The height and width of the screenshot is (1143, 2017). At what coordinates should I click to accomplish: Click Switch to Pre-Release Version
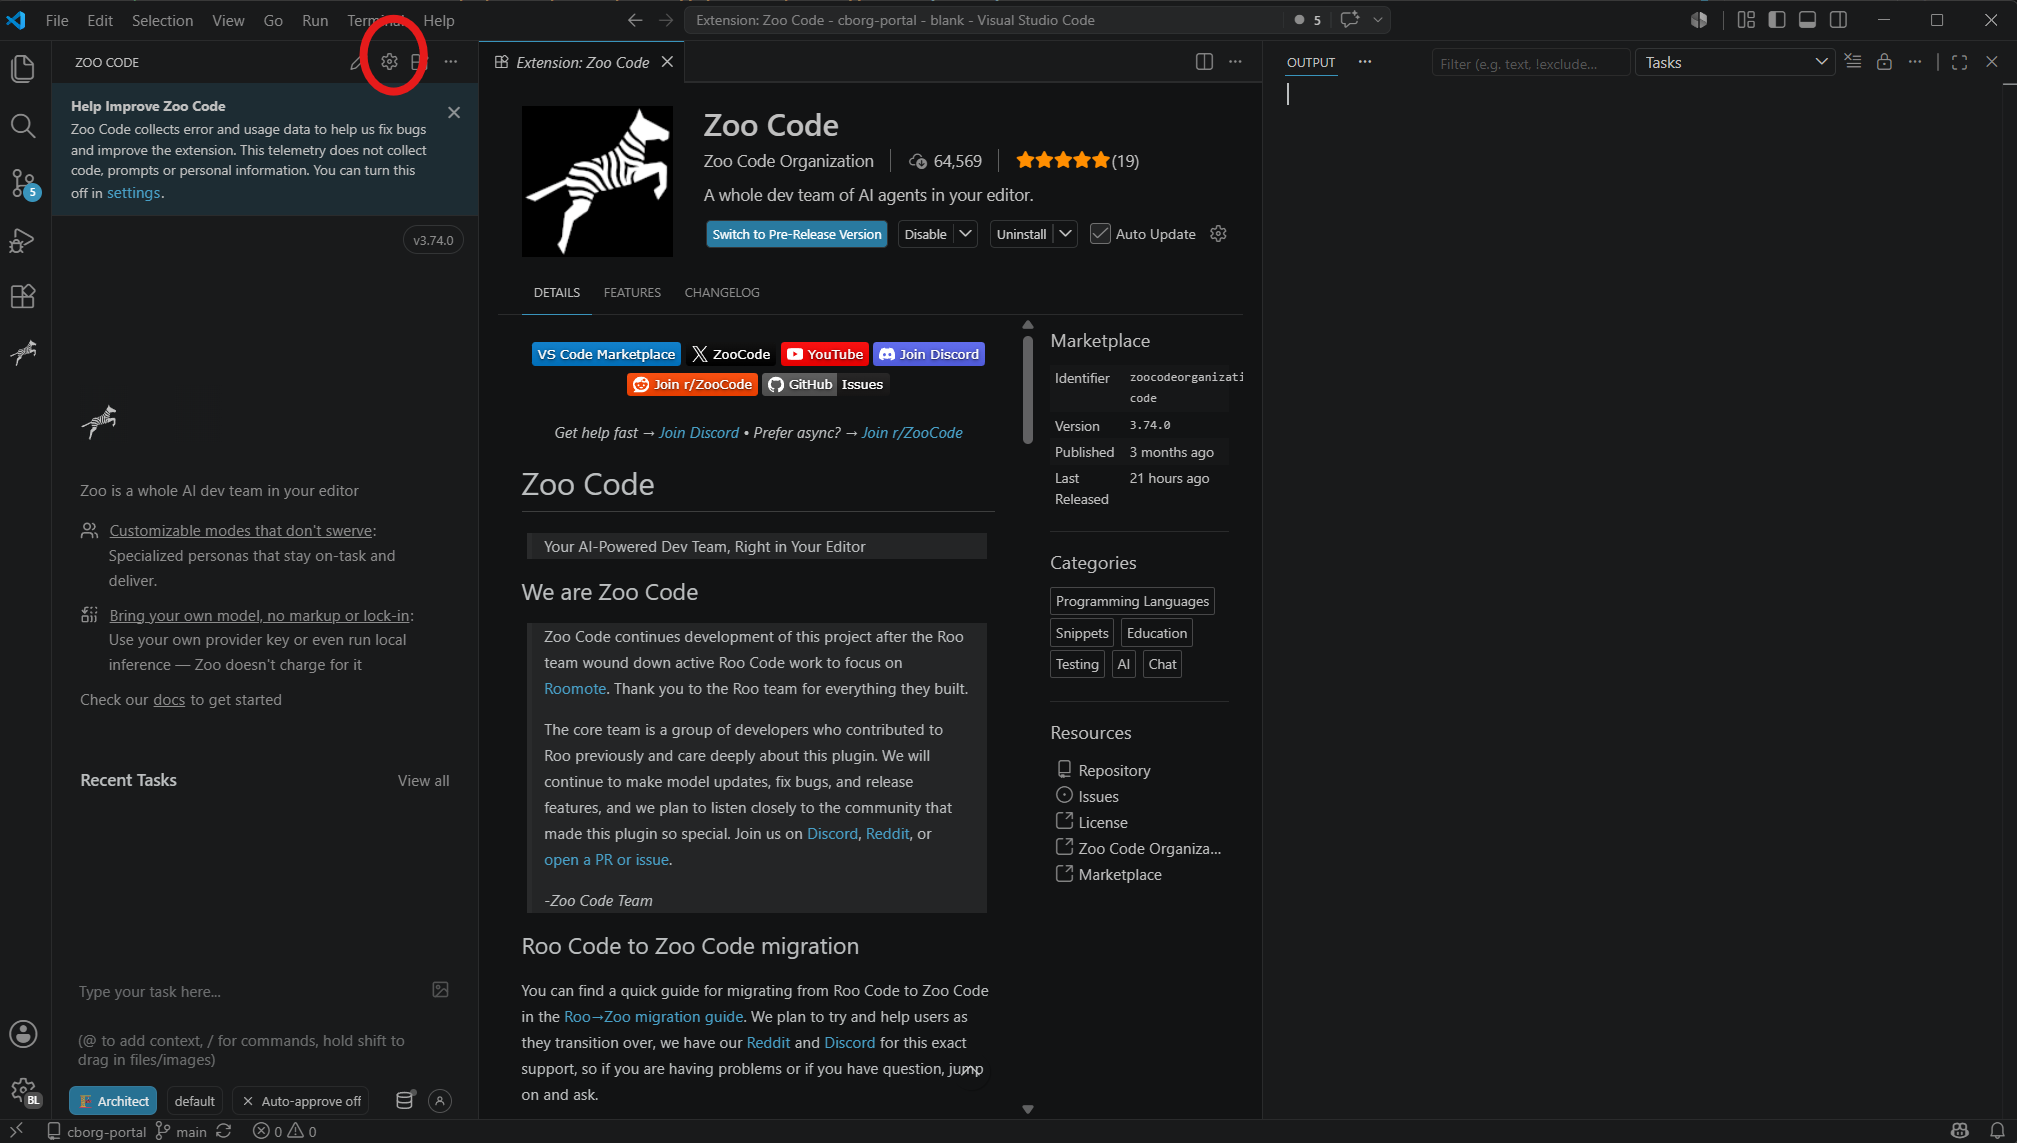click(797, 234)
